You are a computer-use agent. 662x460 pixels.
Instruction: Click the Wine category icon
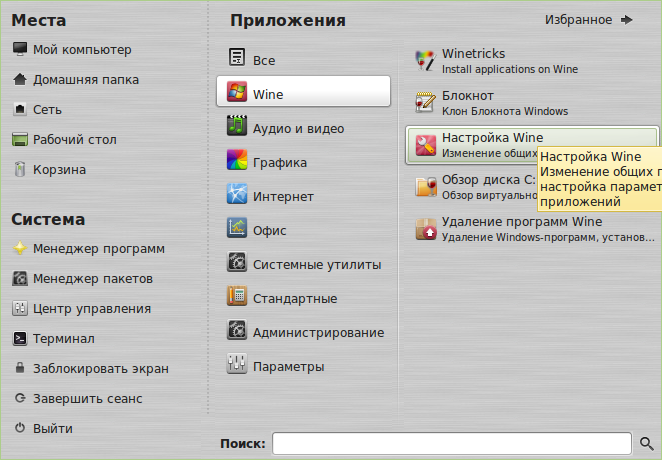pyautogui.click(x=237, y=92)
